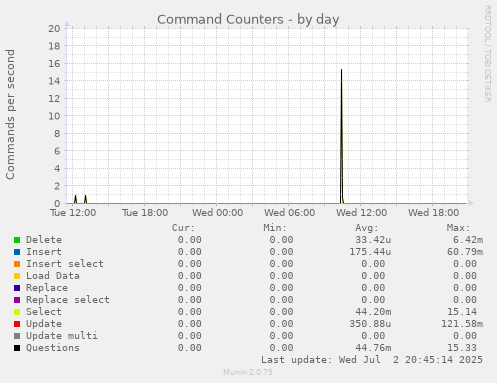Click the dark blue Replace legend swatch
Screen dimensions: 497x383
click(x=17, y=288)
